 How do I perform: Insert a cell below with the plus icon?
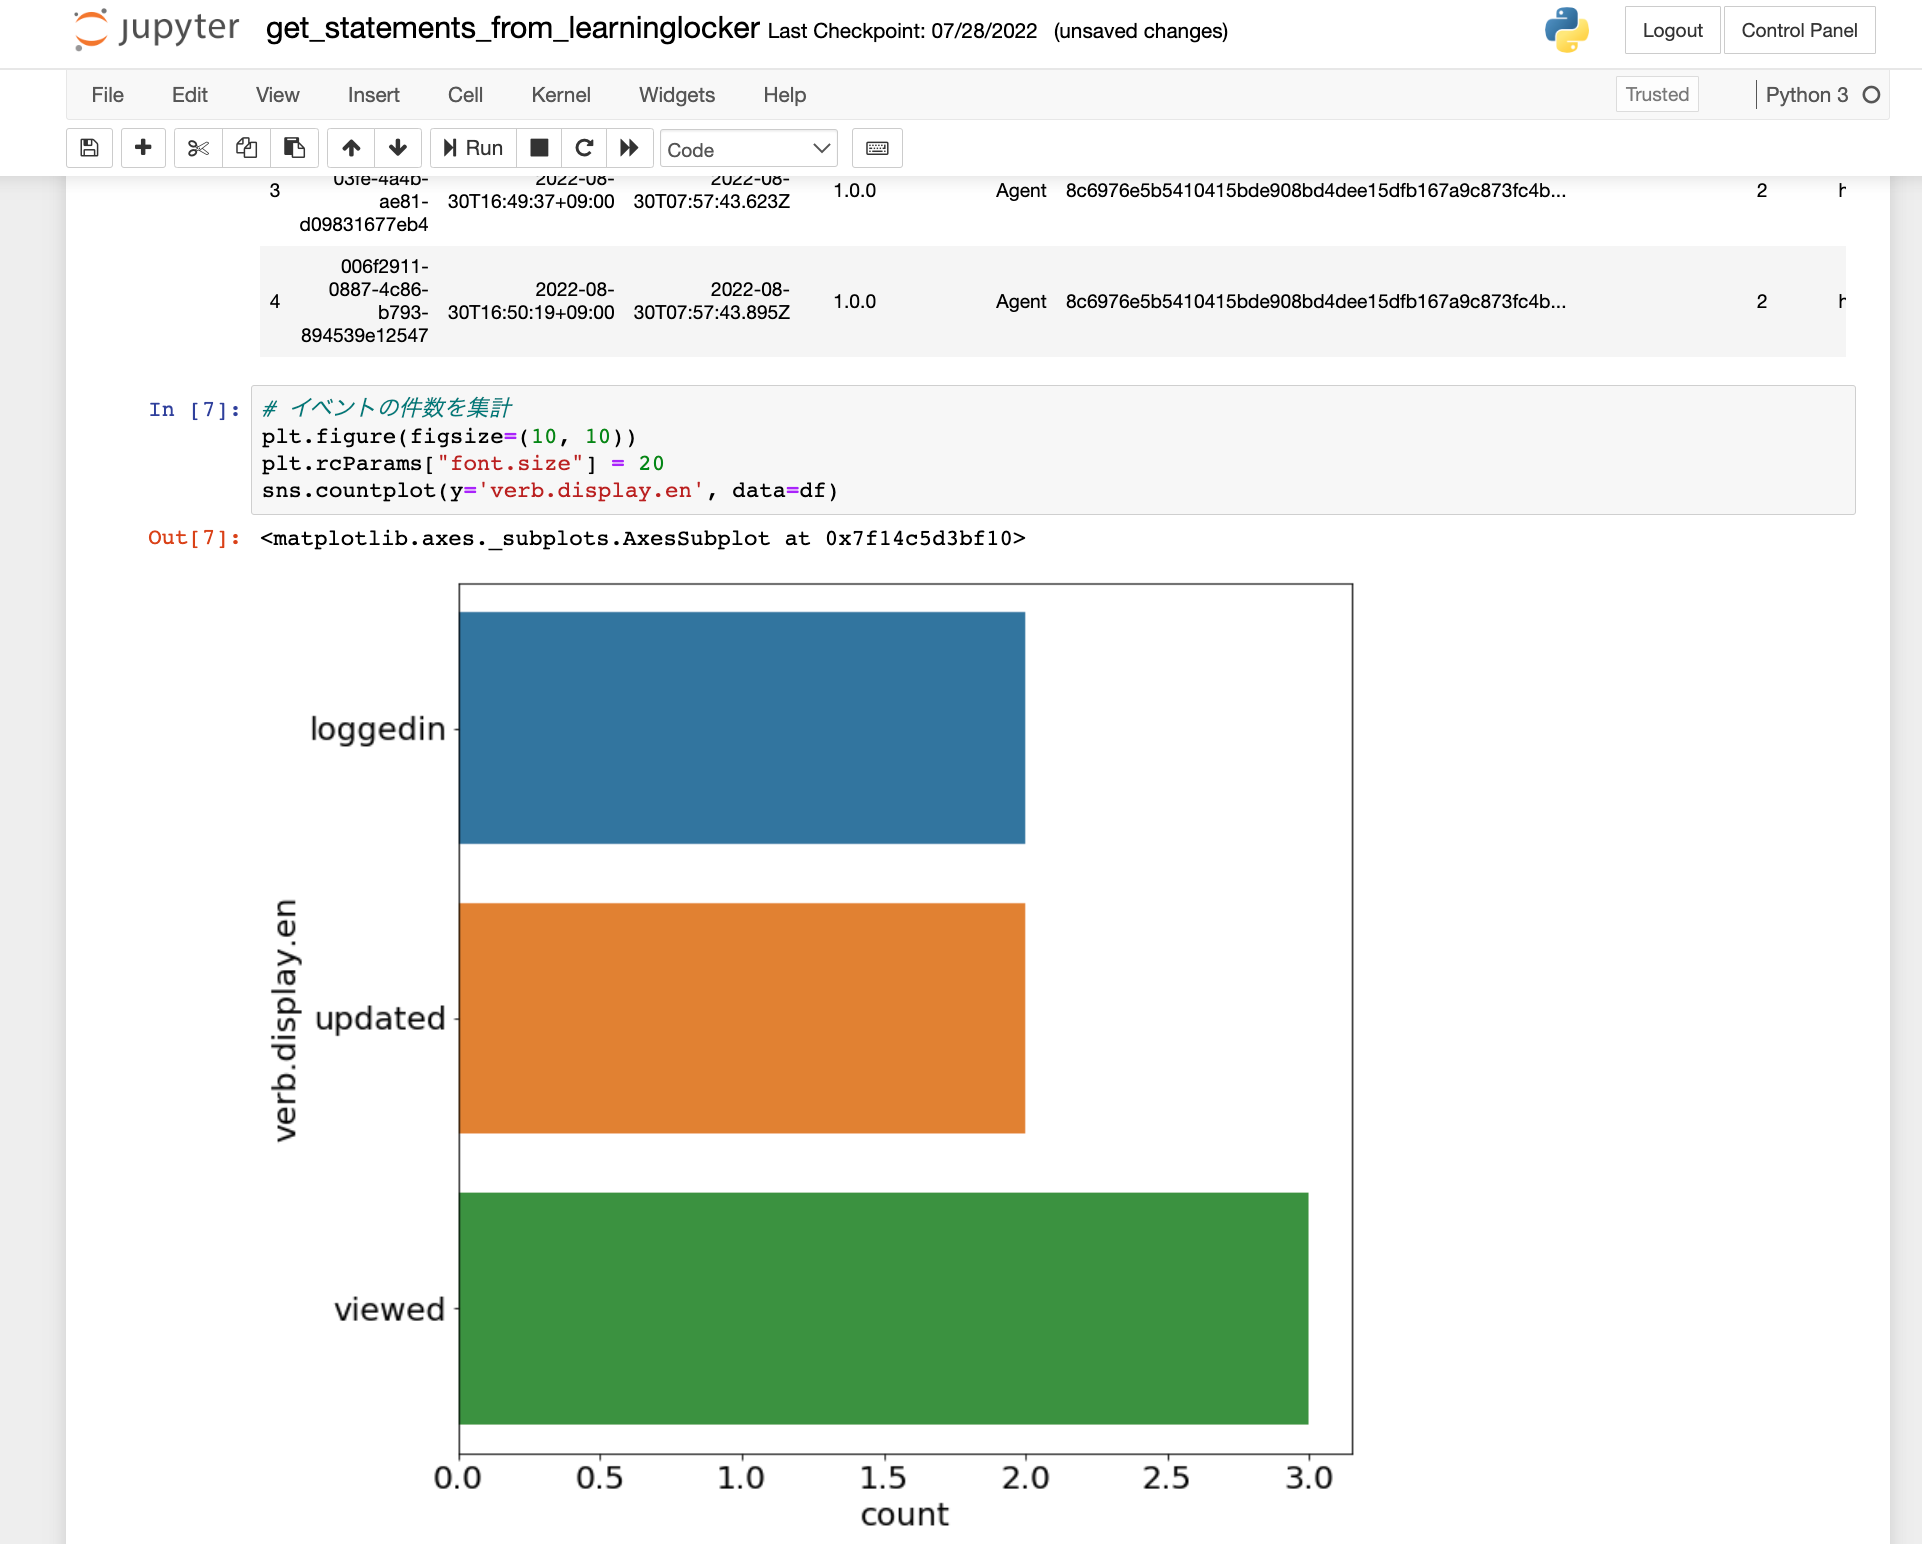pos(143,148)
